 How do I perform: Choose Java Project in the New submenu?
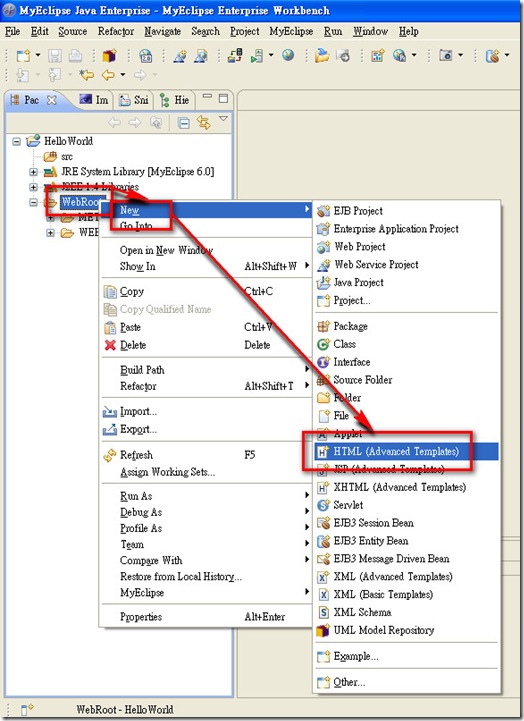coord(406,282)
